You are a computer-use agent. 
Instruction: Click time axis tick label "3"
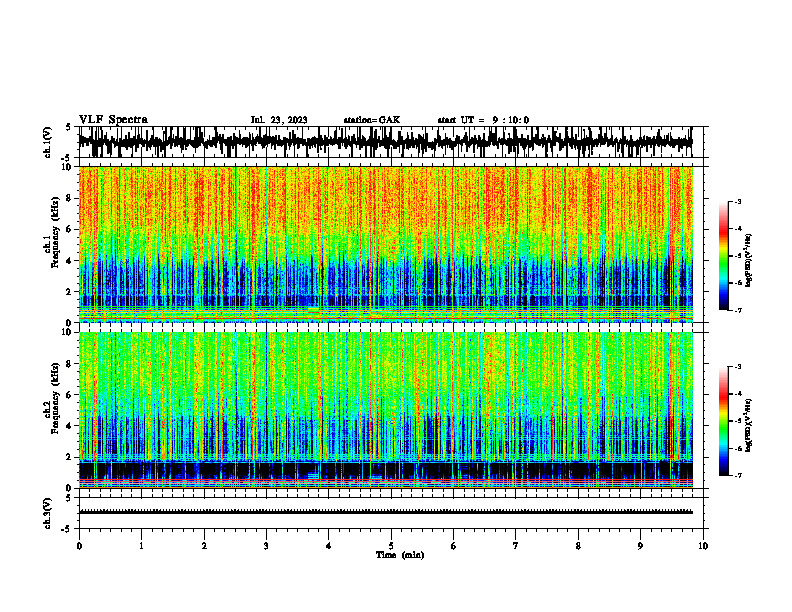click(266, 546)
